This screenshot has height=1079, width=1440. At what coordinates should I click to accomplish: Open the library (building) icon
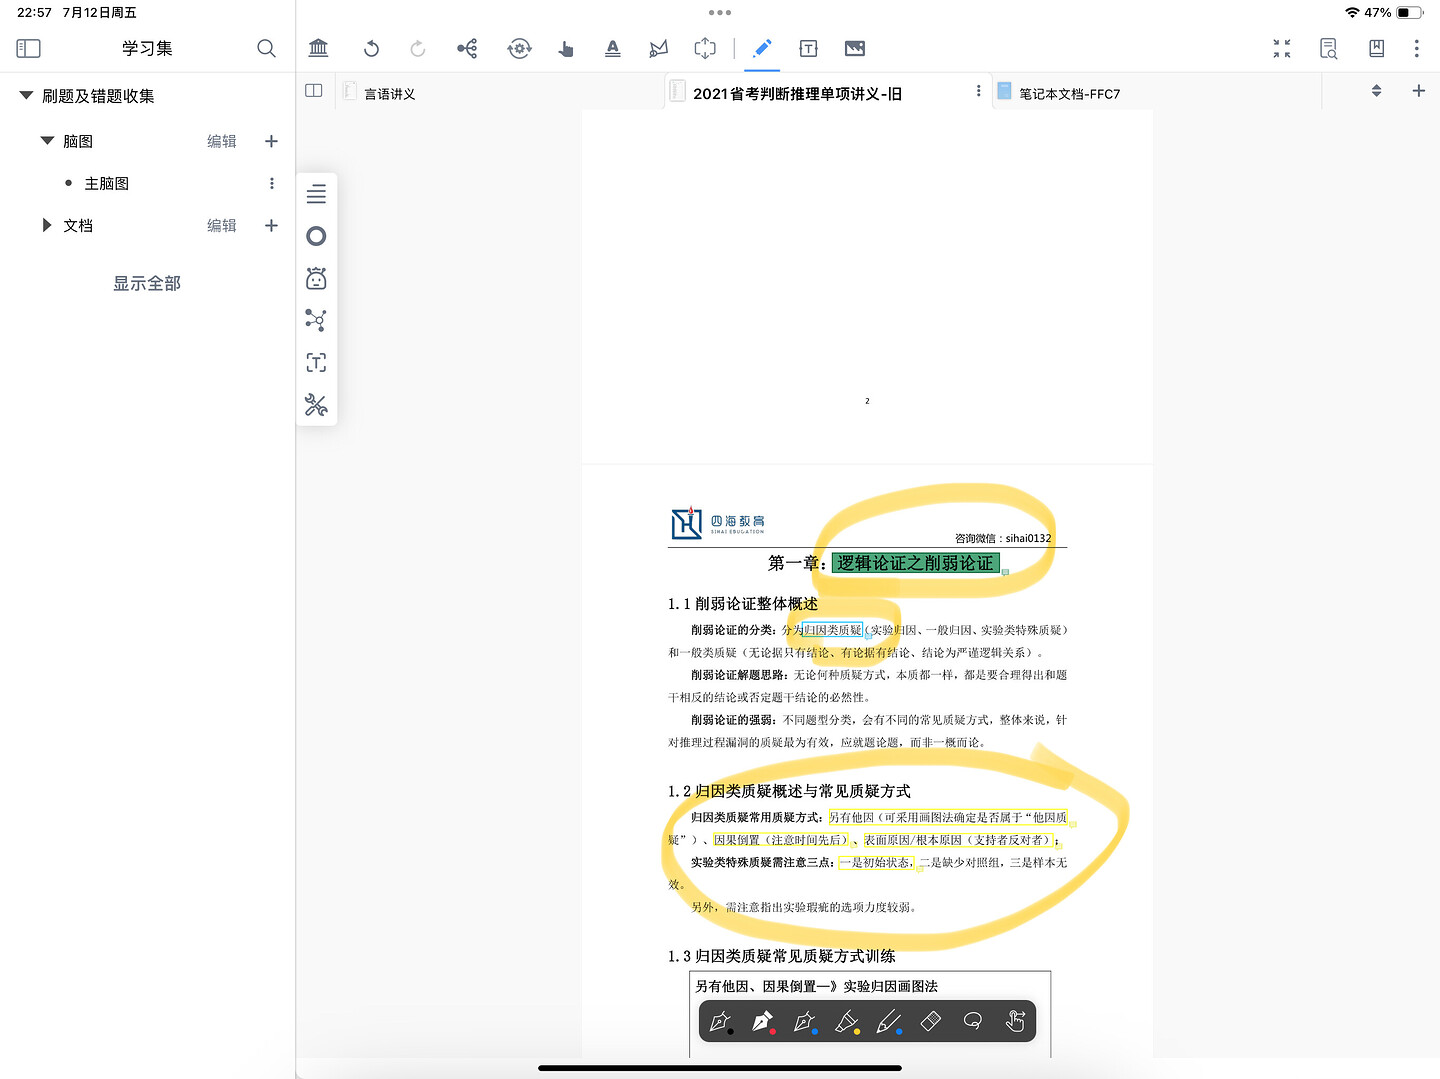(x=319, y=48)
